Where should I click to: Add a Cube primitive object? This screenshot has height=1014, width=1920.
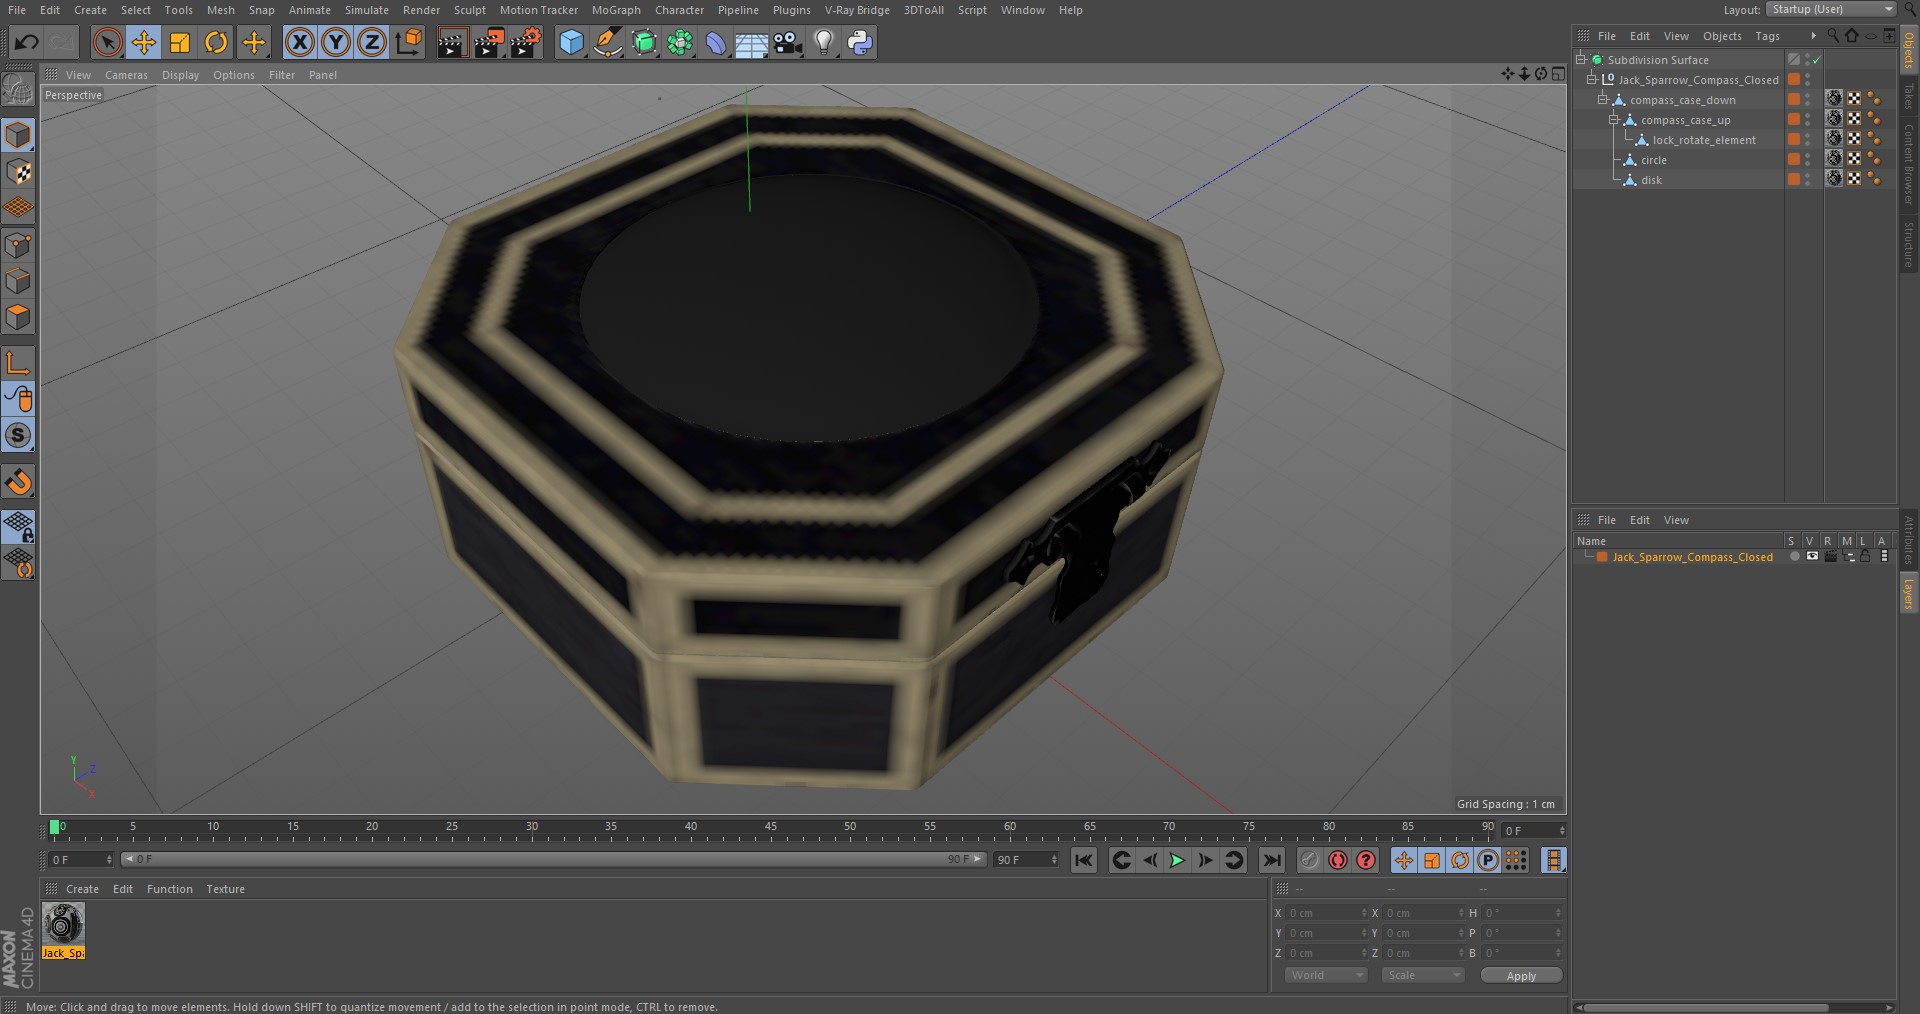click(x=571, y=42)
